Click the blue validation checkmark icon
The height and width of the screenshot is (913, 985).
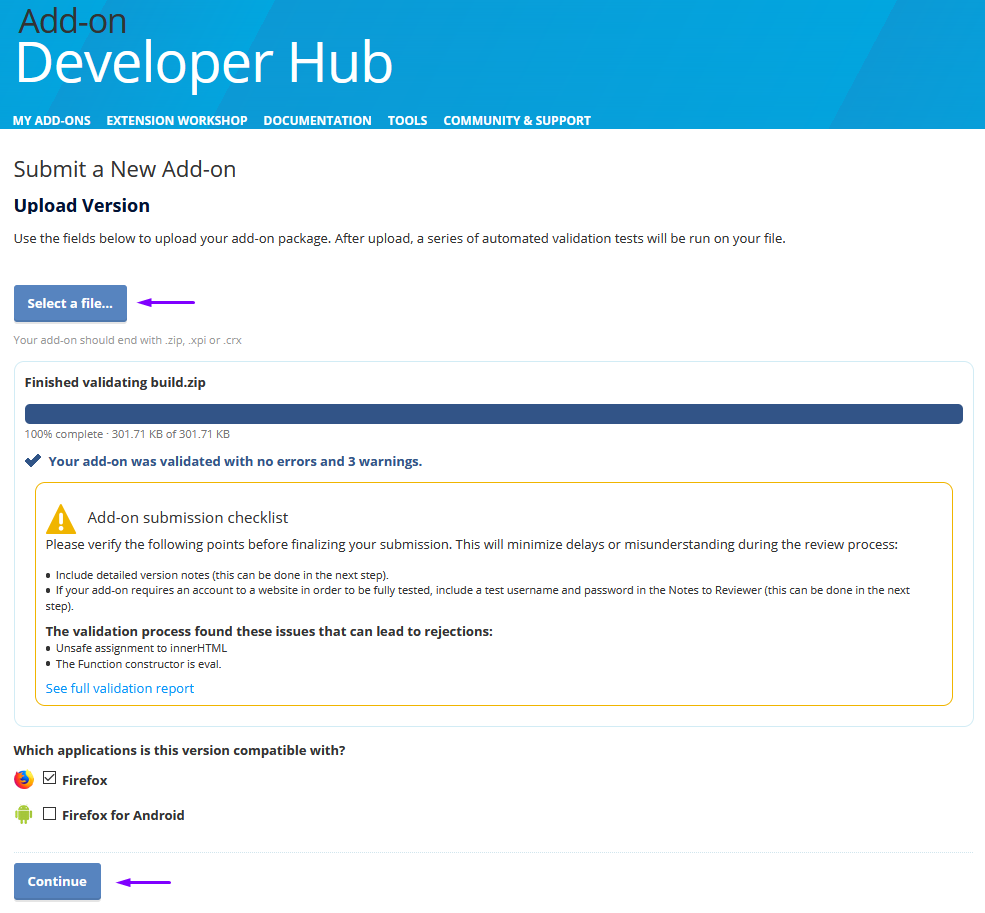pos(33,461)
